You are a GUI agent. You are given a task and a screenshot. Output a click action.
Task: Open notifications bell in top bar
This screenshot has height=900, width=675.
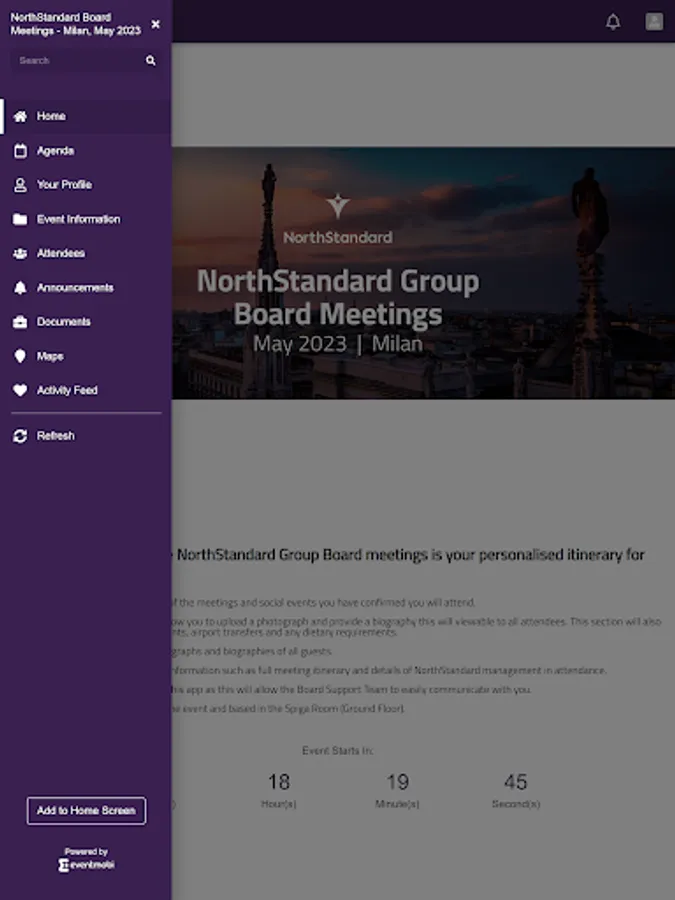coord(613,22)
